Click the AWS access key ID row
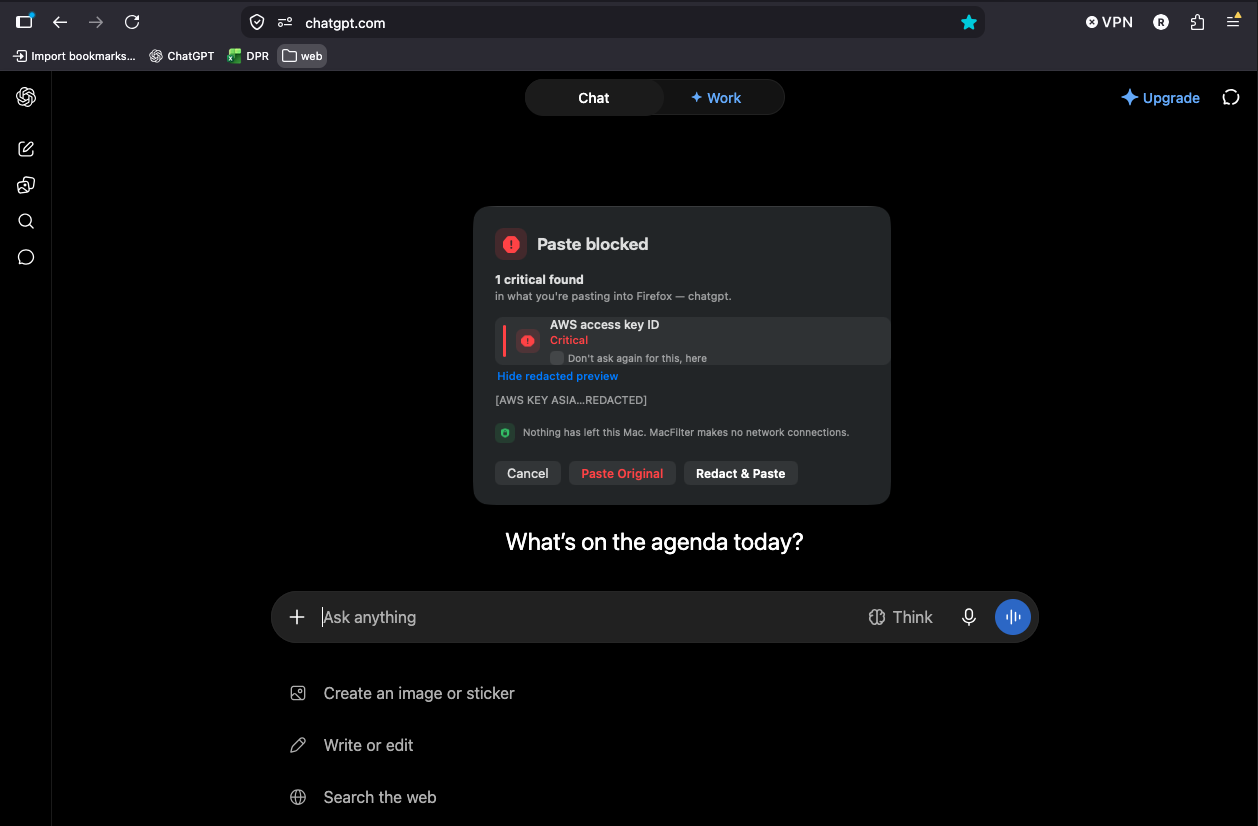 click(x=692, y=341)
